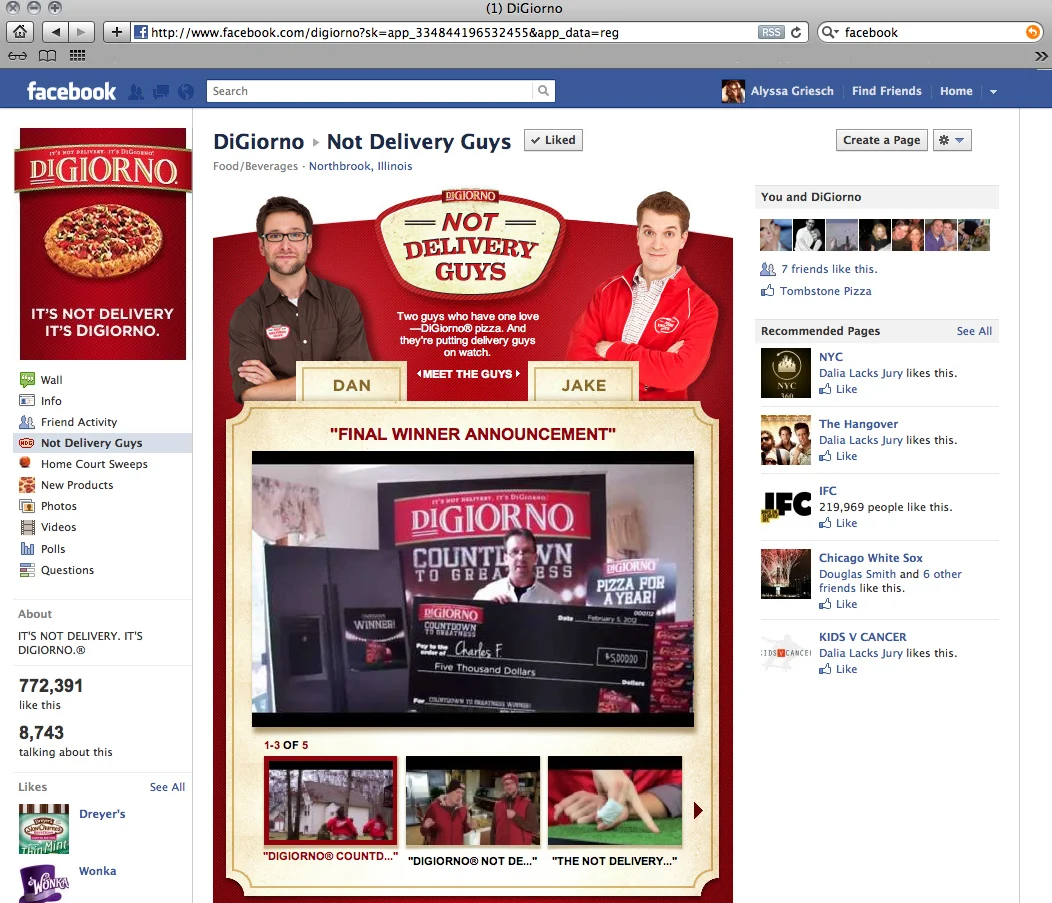
Task: Click Dalia Lacks Jury under NYC
Action: coord(861,373)
